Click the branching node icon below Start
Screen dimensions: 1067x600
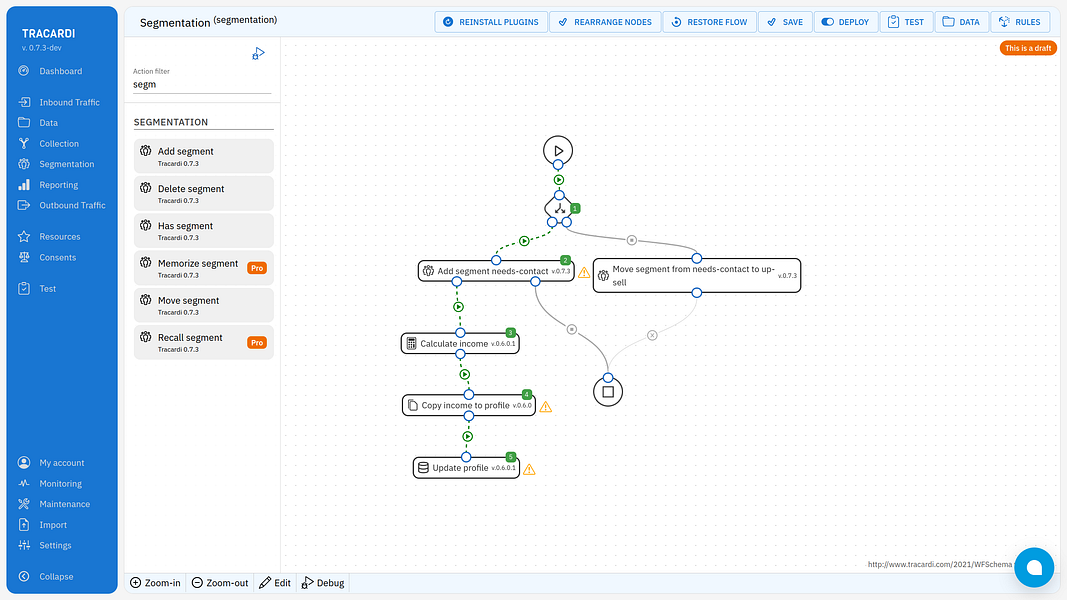click(x=559, y=209)
